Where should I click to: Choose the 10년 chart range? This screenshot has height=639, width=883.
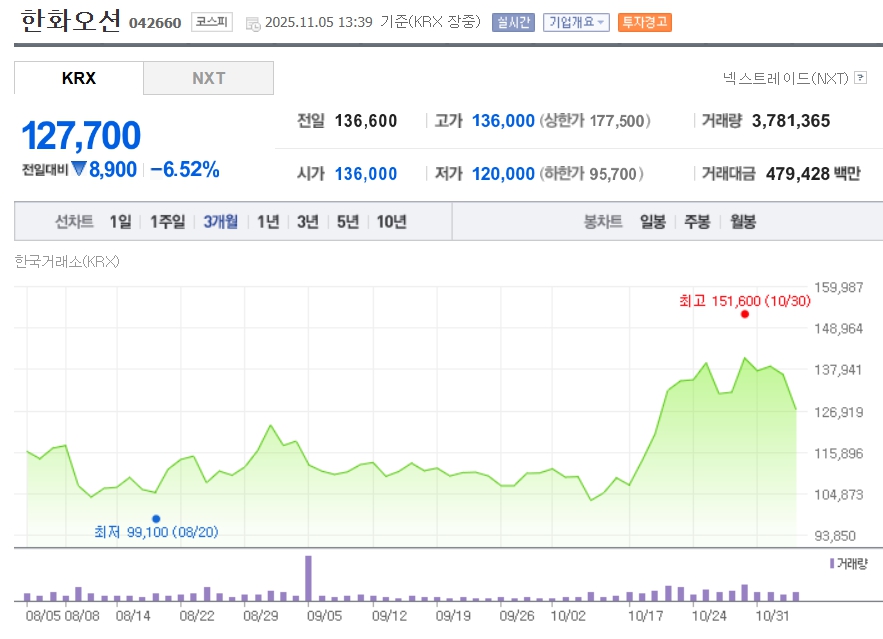pyautogui.click(x=391, y=222)
